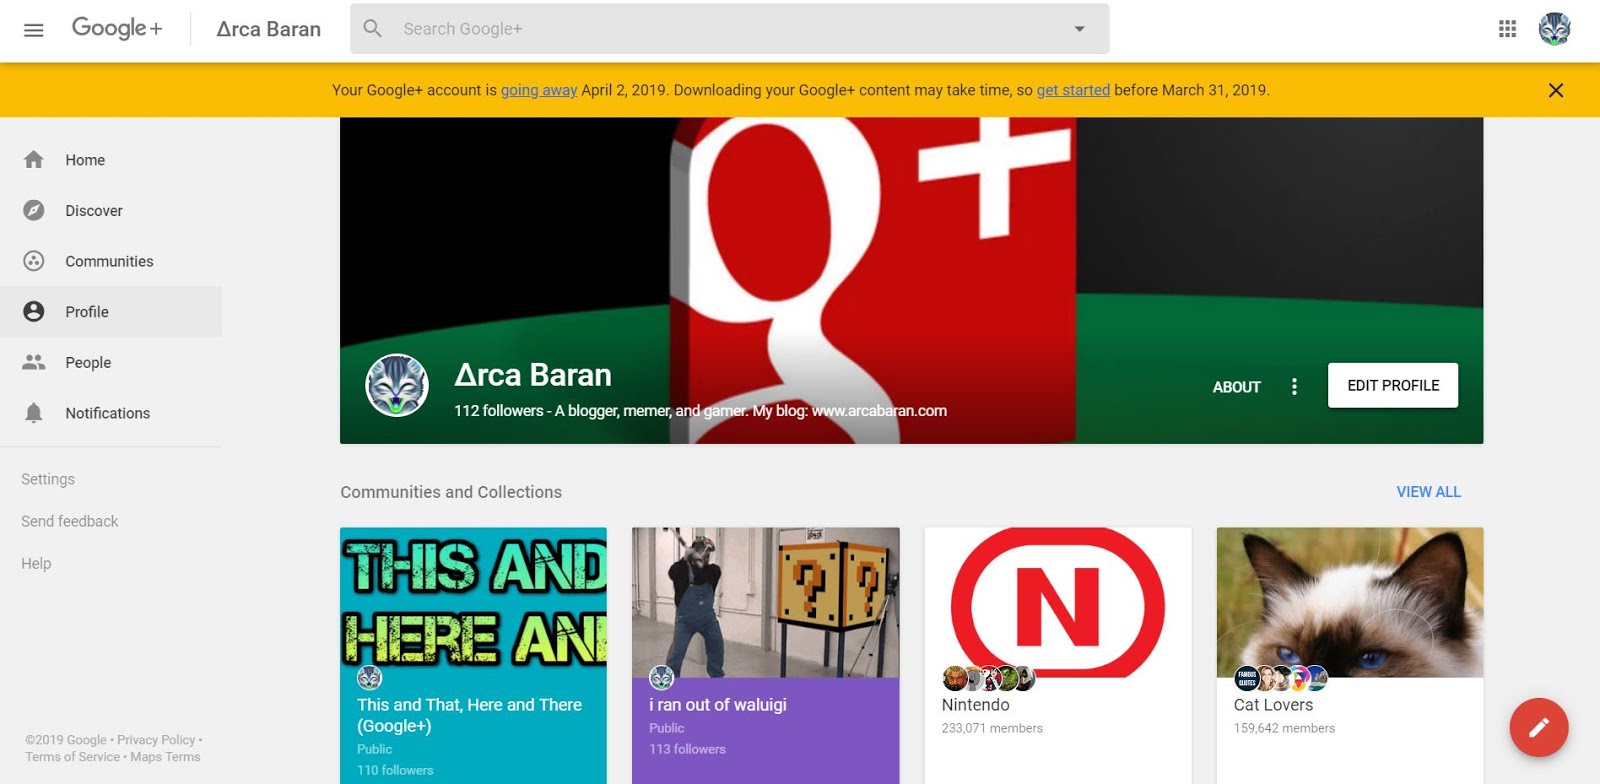The height and width of the screenshot is (784, 1600).
Task: Click the People group icon
Action: 34,362
